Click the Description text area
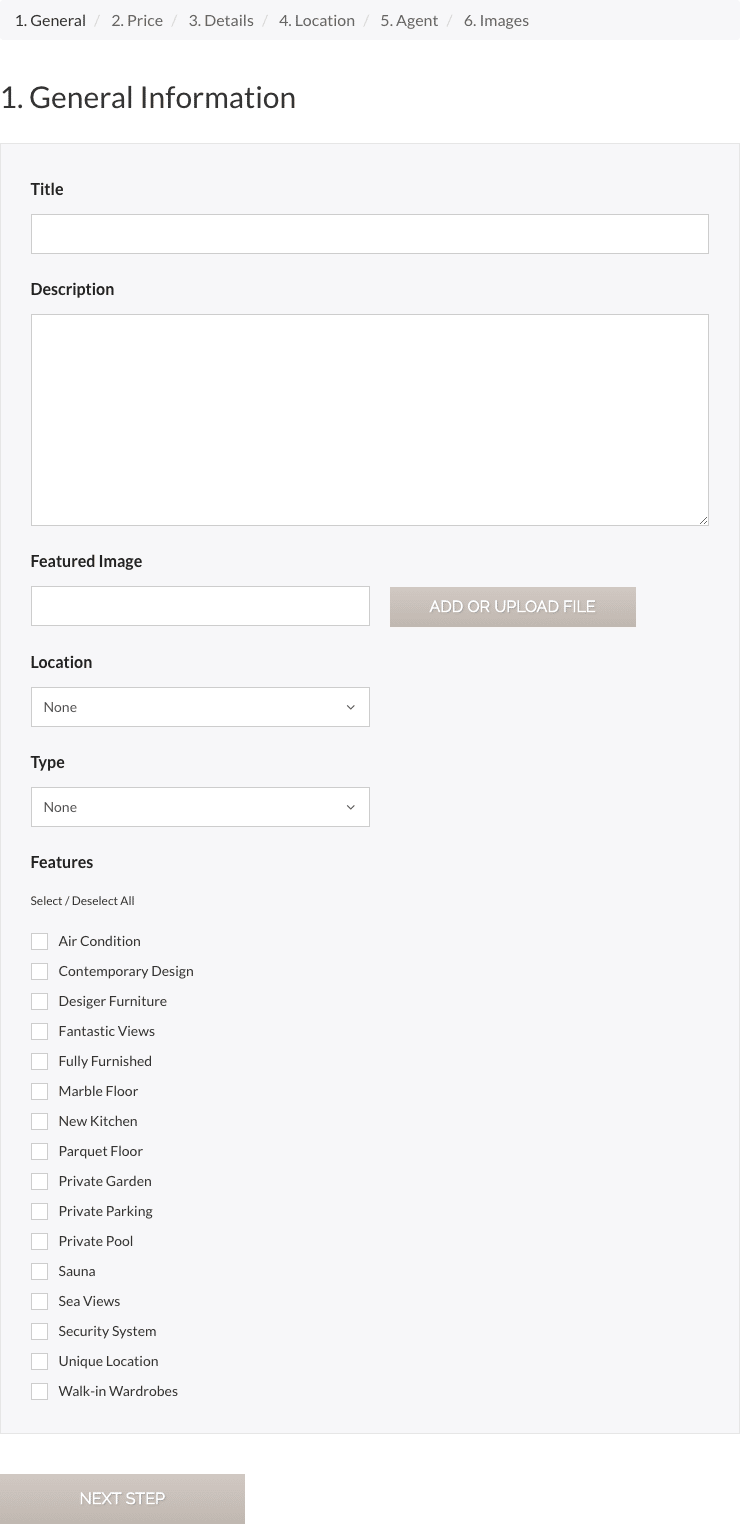This screenshot has width=740, height=1524. pos(369,419)
